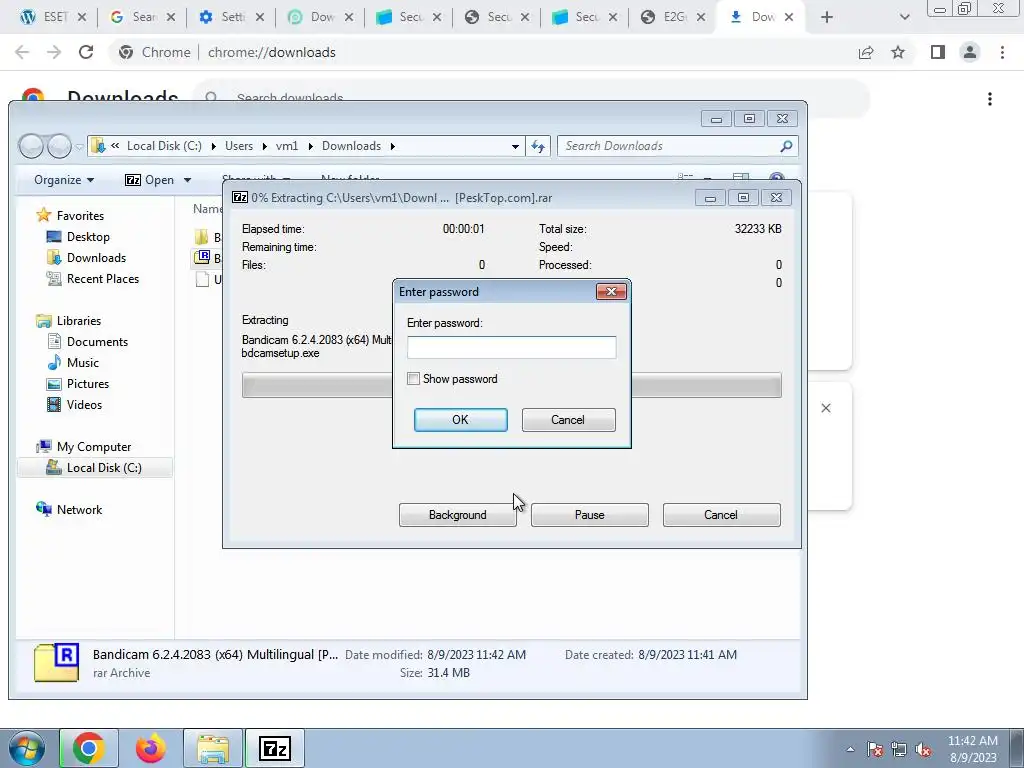Open Documents library
Viewport: 1024px width, 768px height.
[x=97, y=342]
